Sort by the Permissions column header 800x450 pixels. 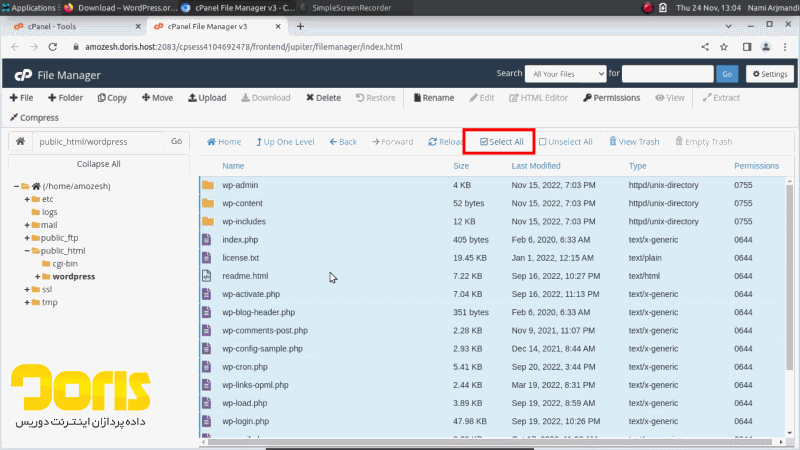(756, 166)
